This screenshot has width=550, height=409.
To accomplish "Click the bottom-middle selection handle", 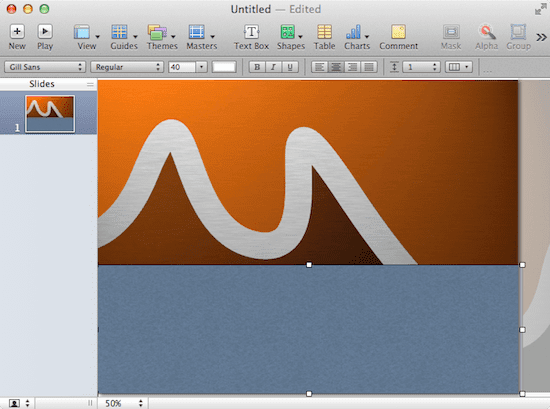I will (309, 394).
